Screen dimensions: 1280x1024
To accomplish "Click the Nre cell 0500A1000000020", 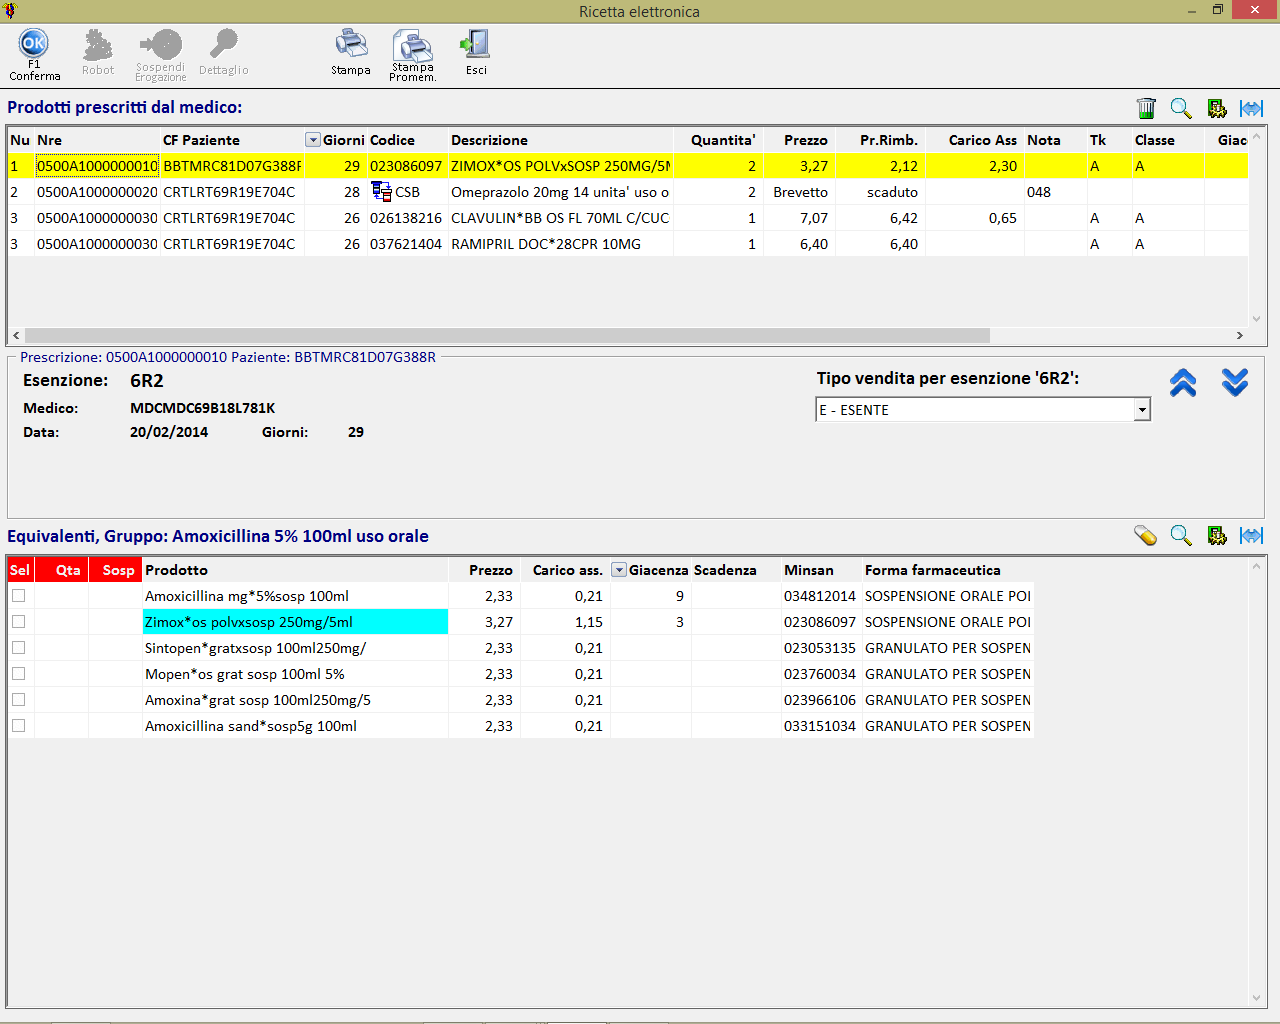I will [97, 192].
